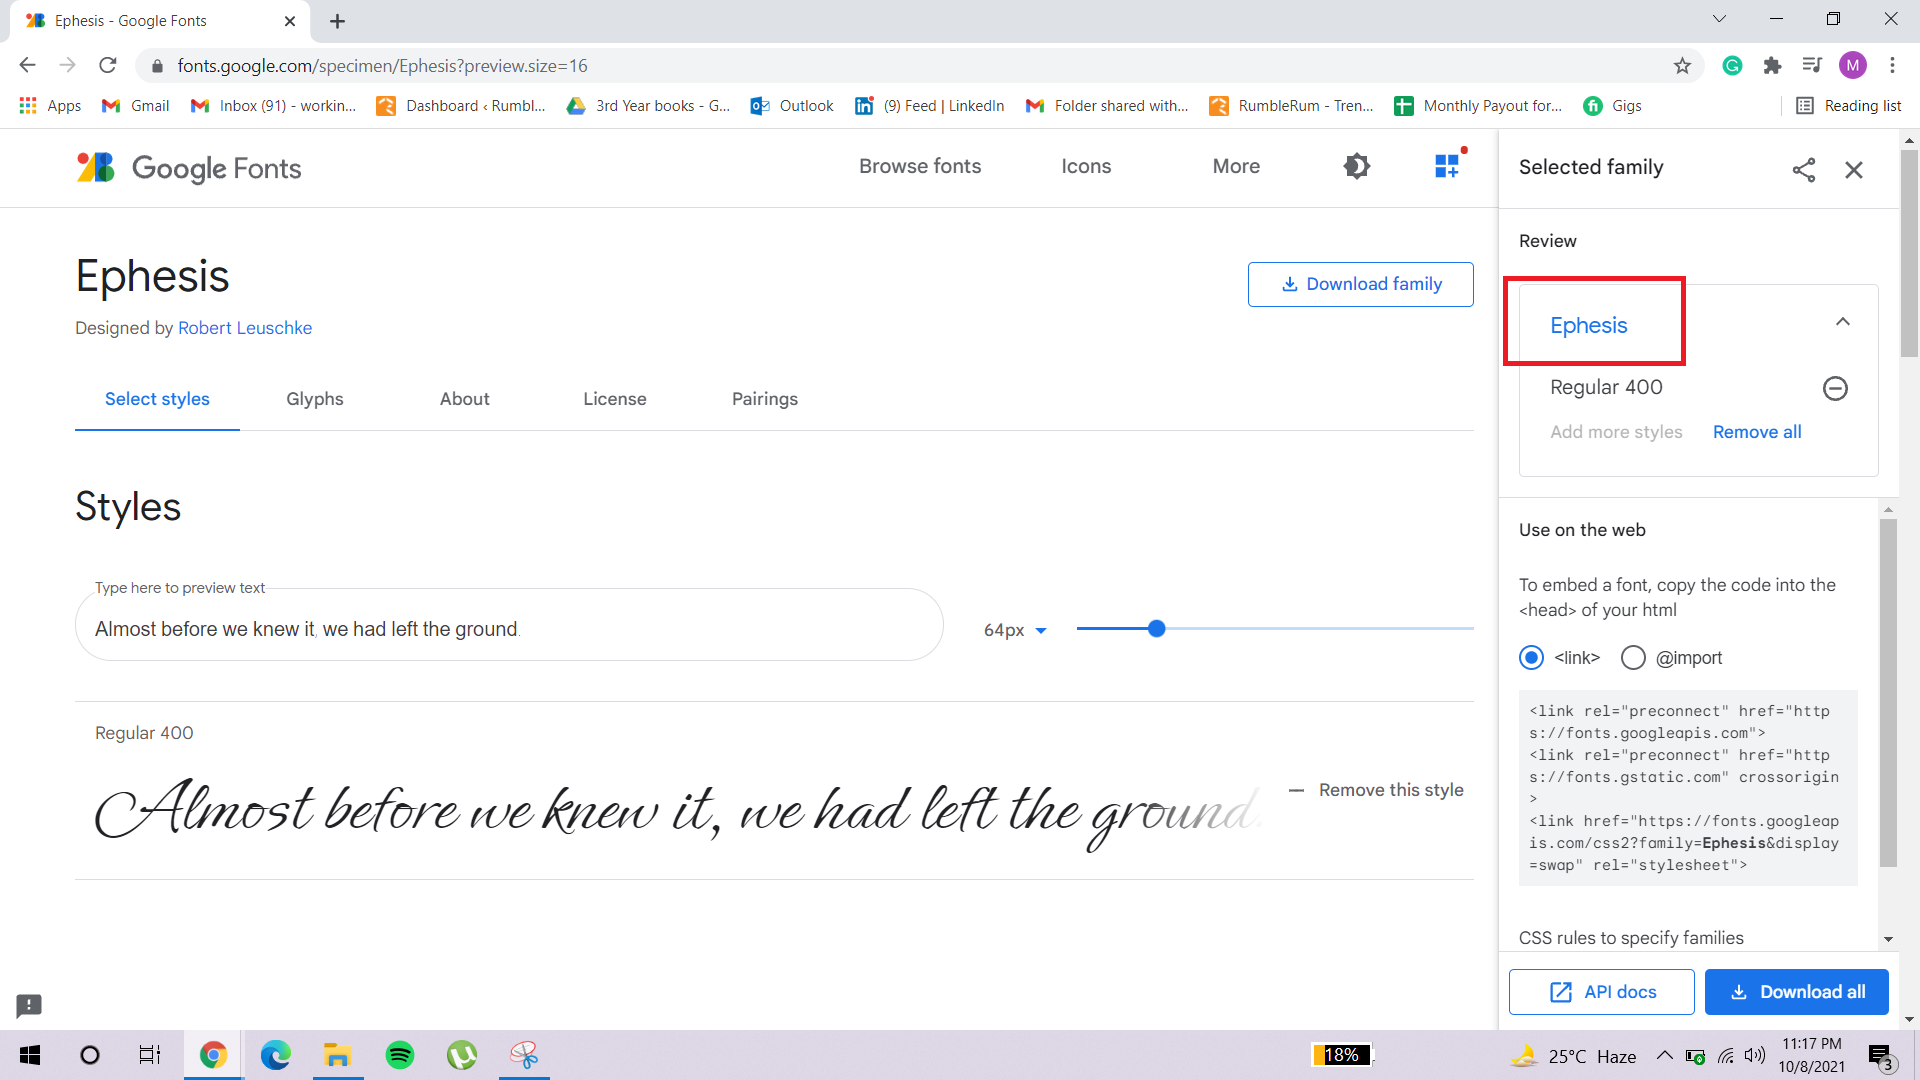The image size is (1920, 1080).
Task: Open a new browser tab
Action: [x=337, y=21]
